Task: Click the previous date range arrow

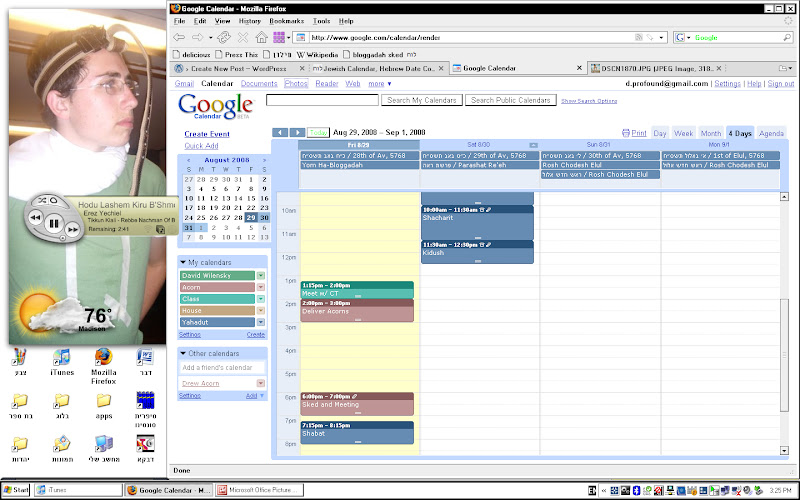Action: tap(280, 133)
